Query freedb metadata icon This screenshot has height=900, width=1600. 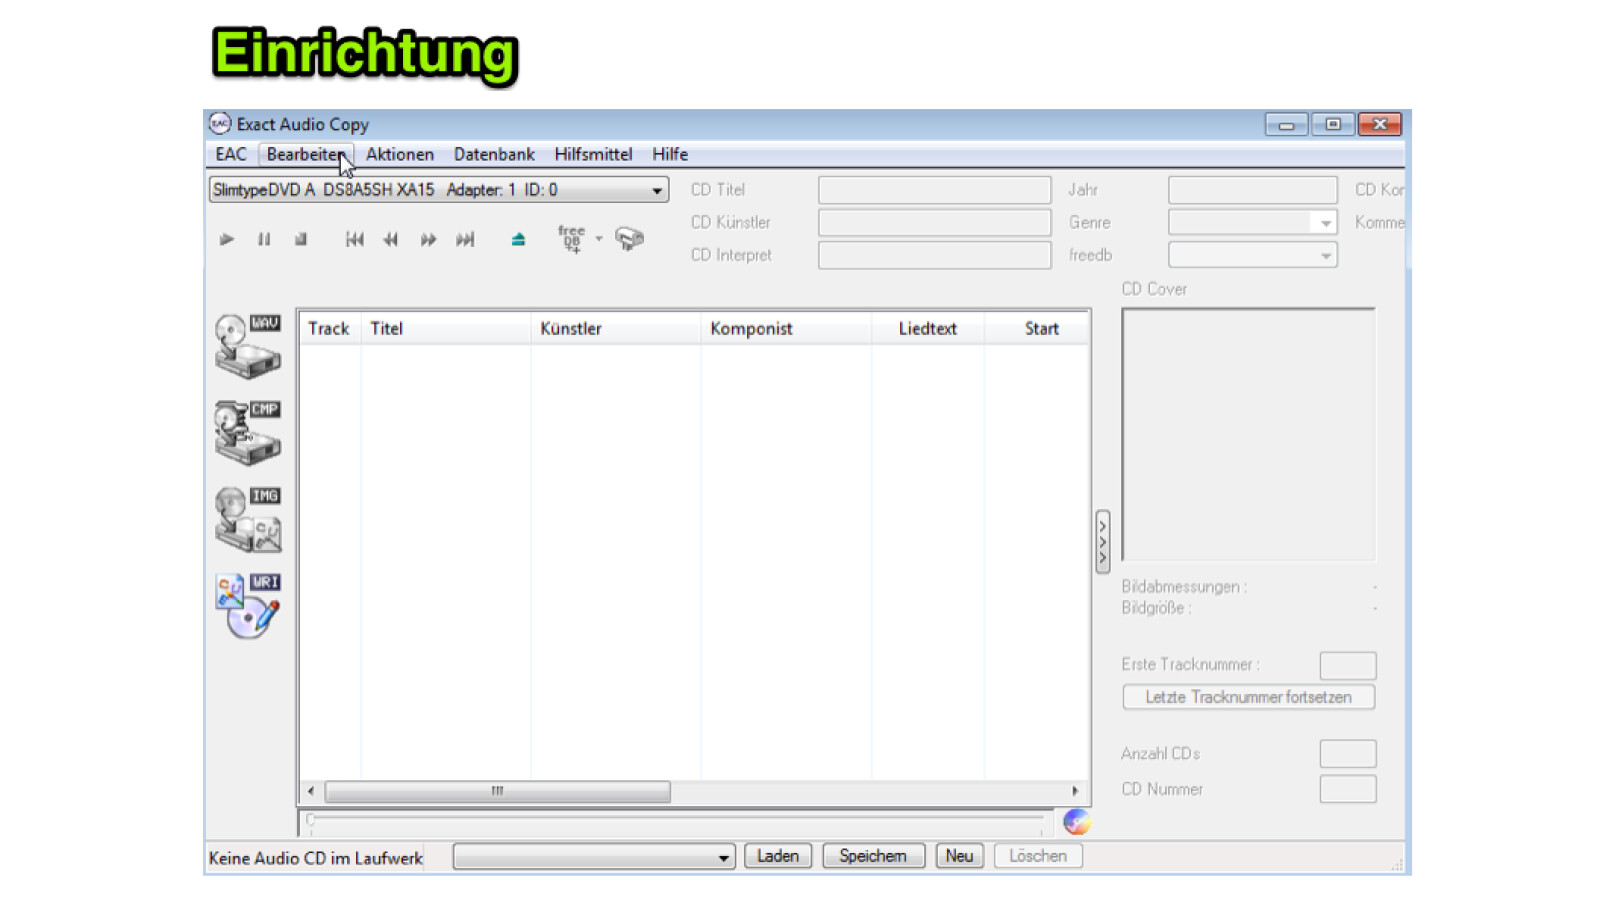571,238
